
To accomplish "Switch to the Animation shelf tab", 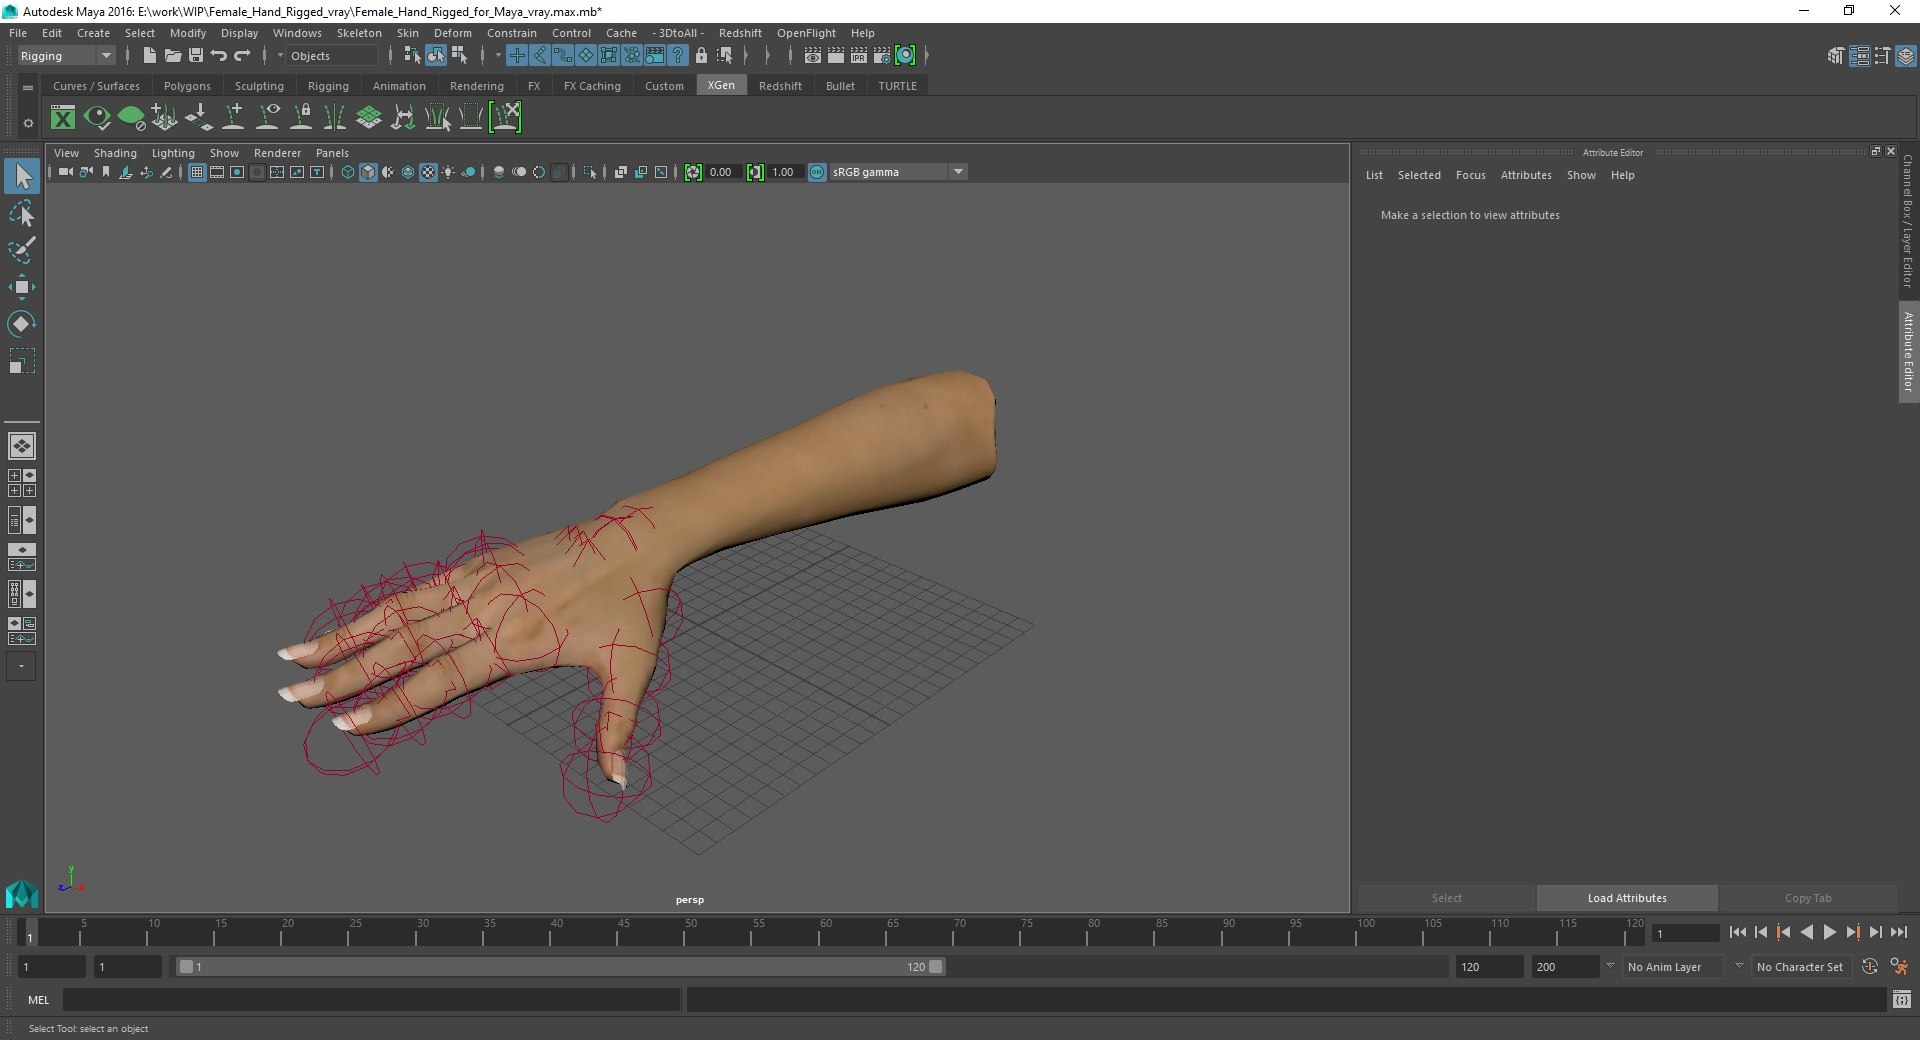I will coord(399,86).
